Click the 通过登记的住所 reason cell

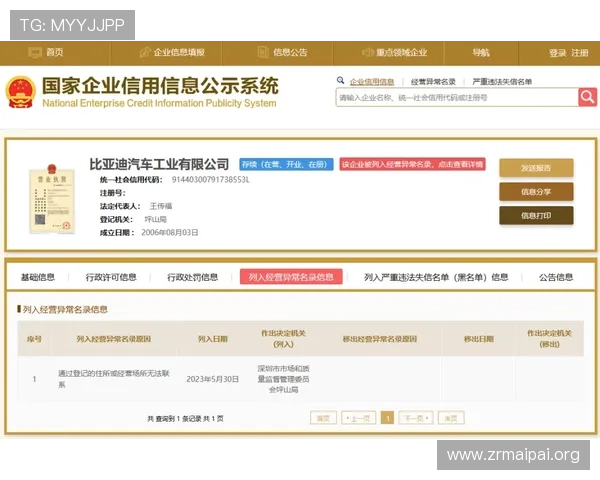pyautogui.click(x=114, y=379)
